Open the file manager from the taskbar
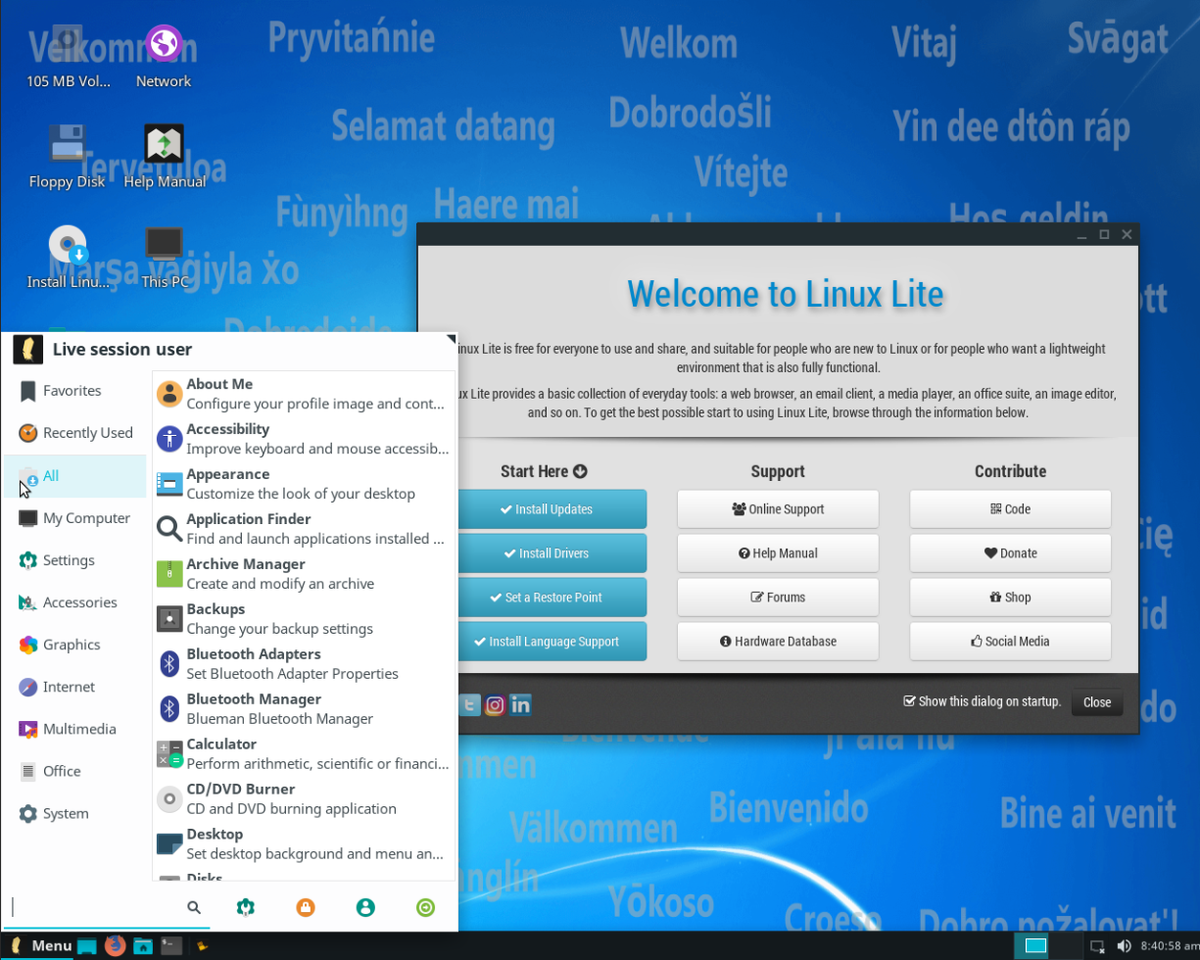This screenshot has width=1200, height=960. click(143, 945)
